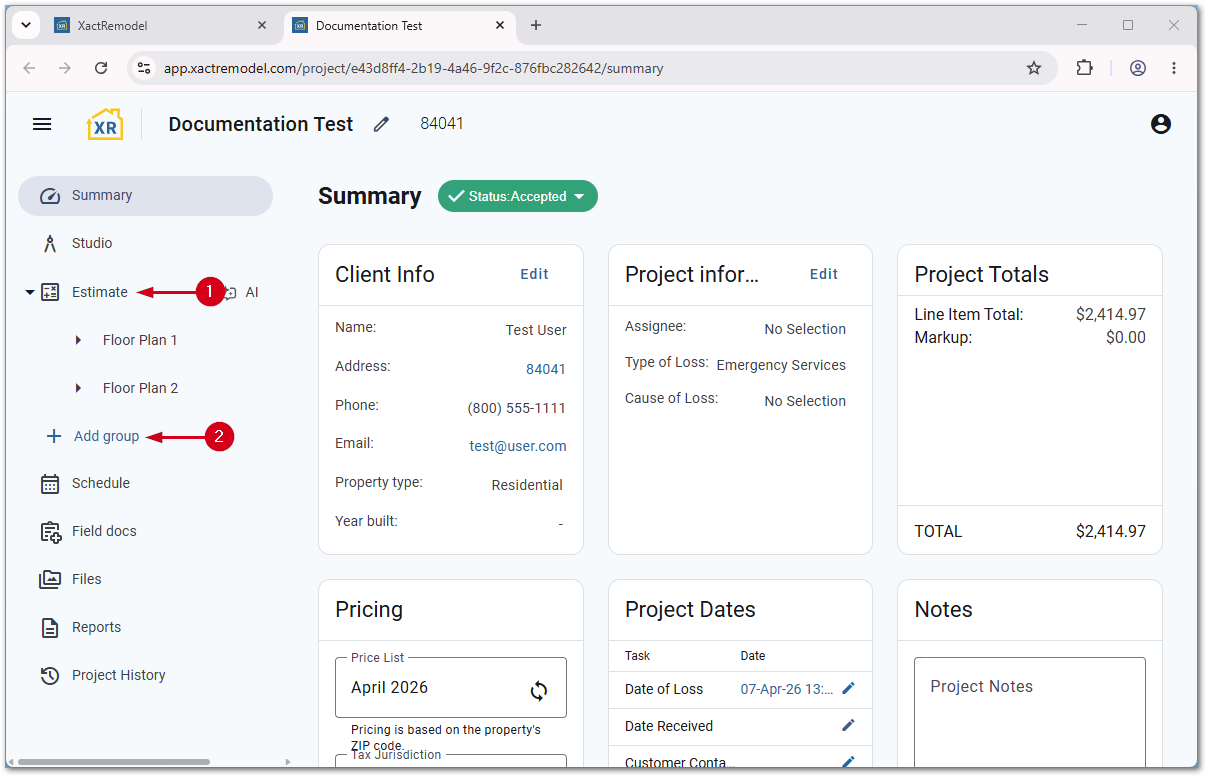Edit project name with pencil icon

pyautogui.click(x=381, y=124)
